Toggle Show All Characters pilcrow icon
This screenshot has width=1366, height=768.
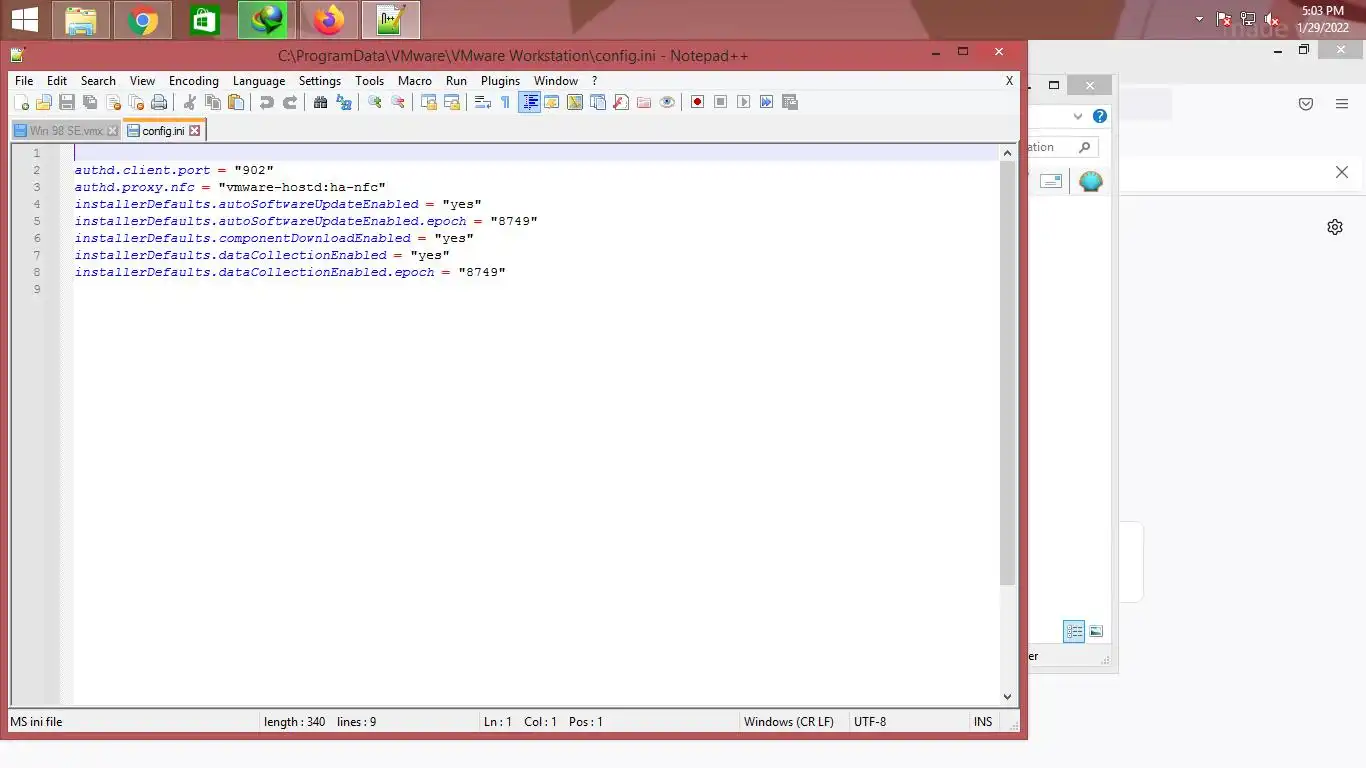[505, 102]
